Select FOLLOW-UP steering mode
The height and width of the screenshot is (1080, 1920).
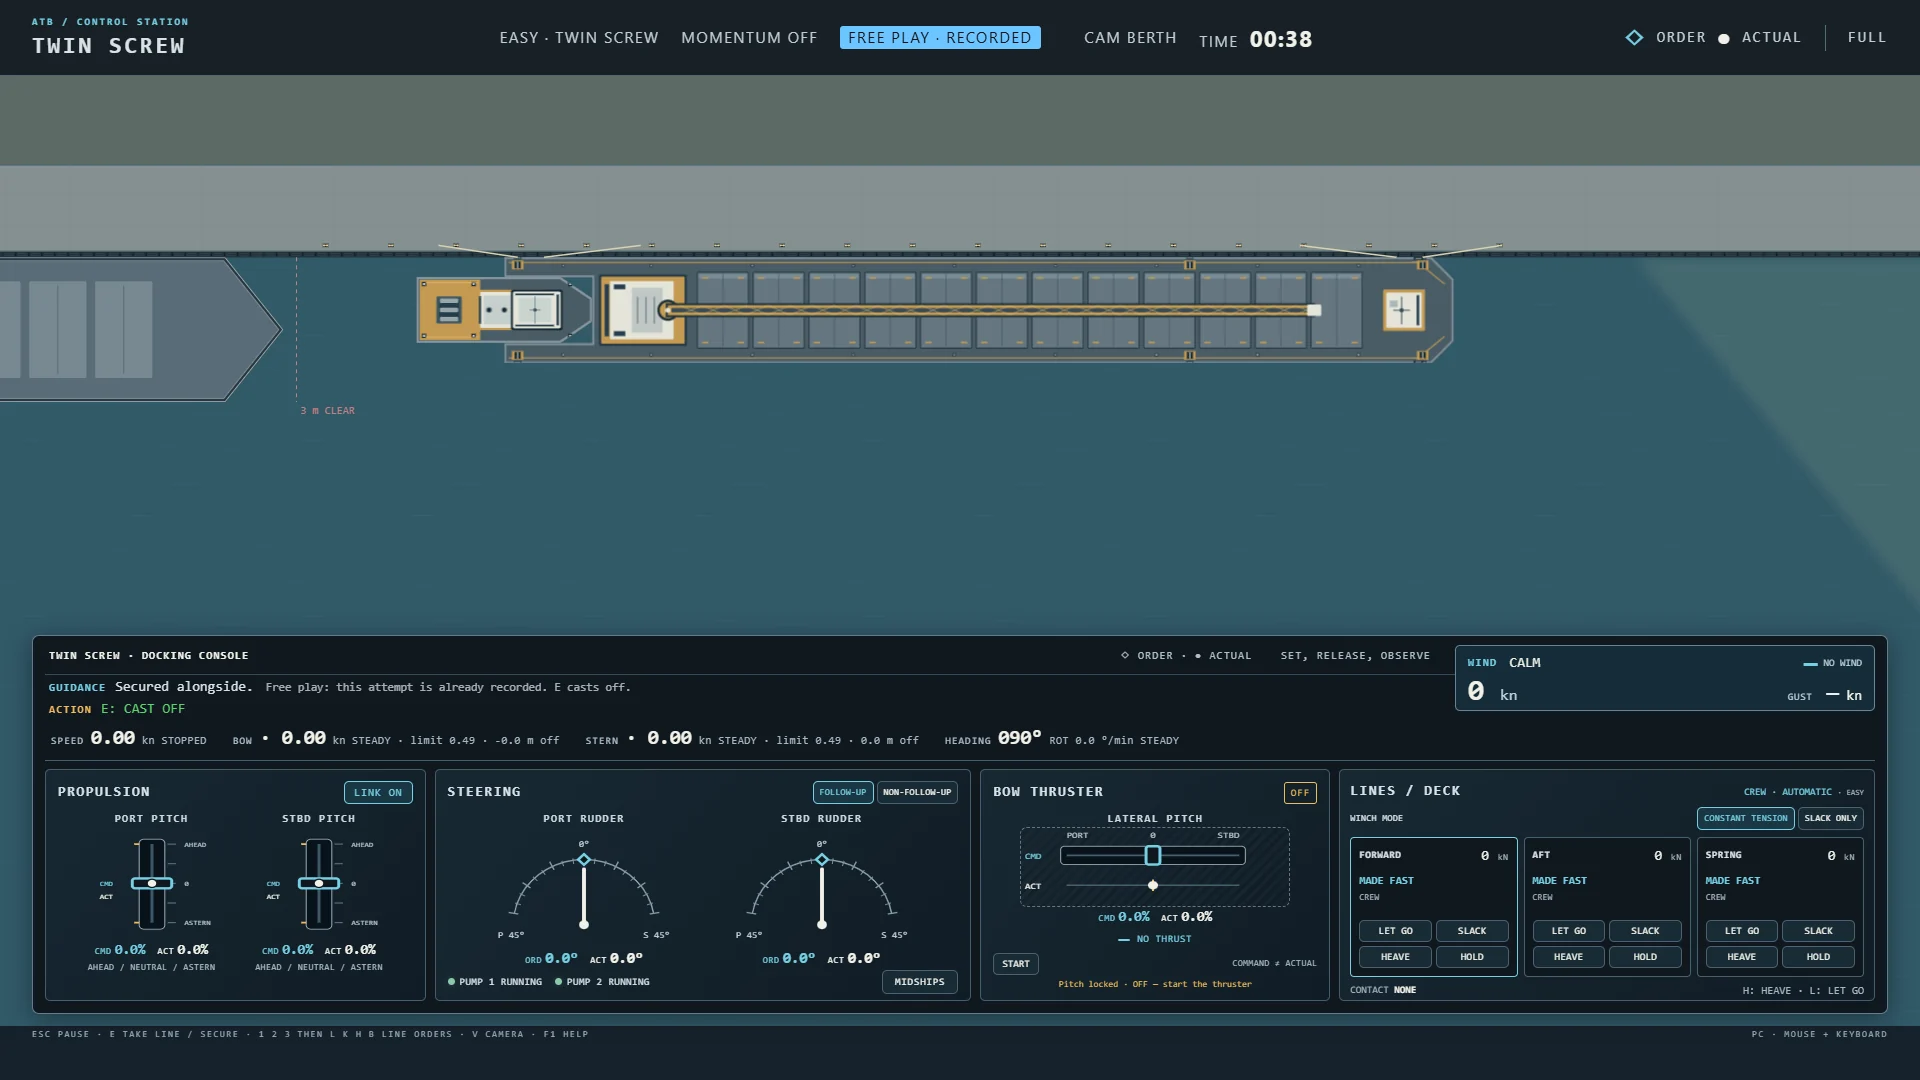[843, 793]
